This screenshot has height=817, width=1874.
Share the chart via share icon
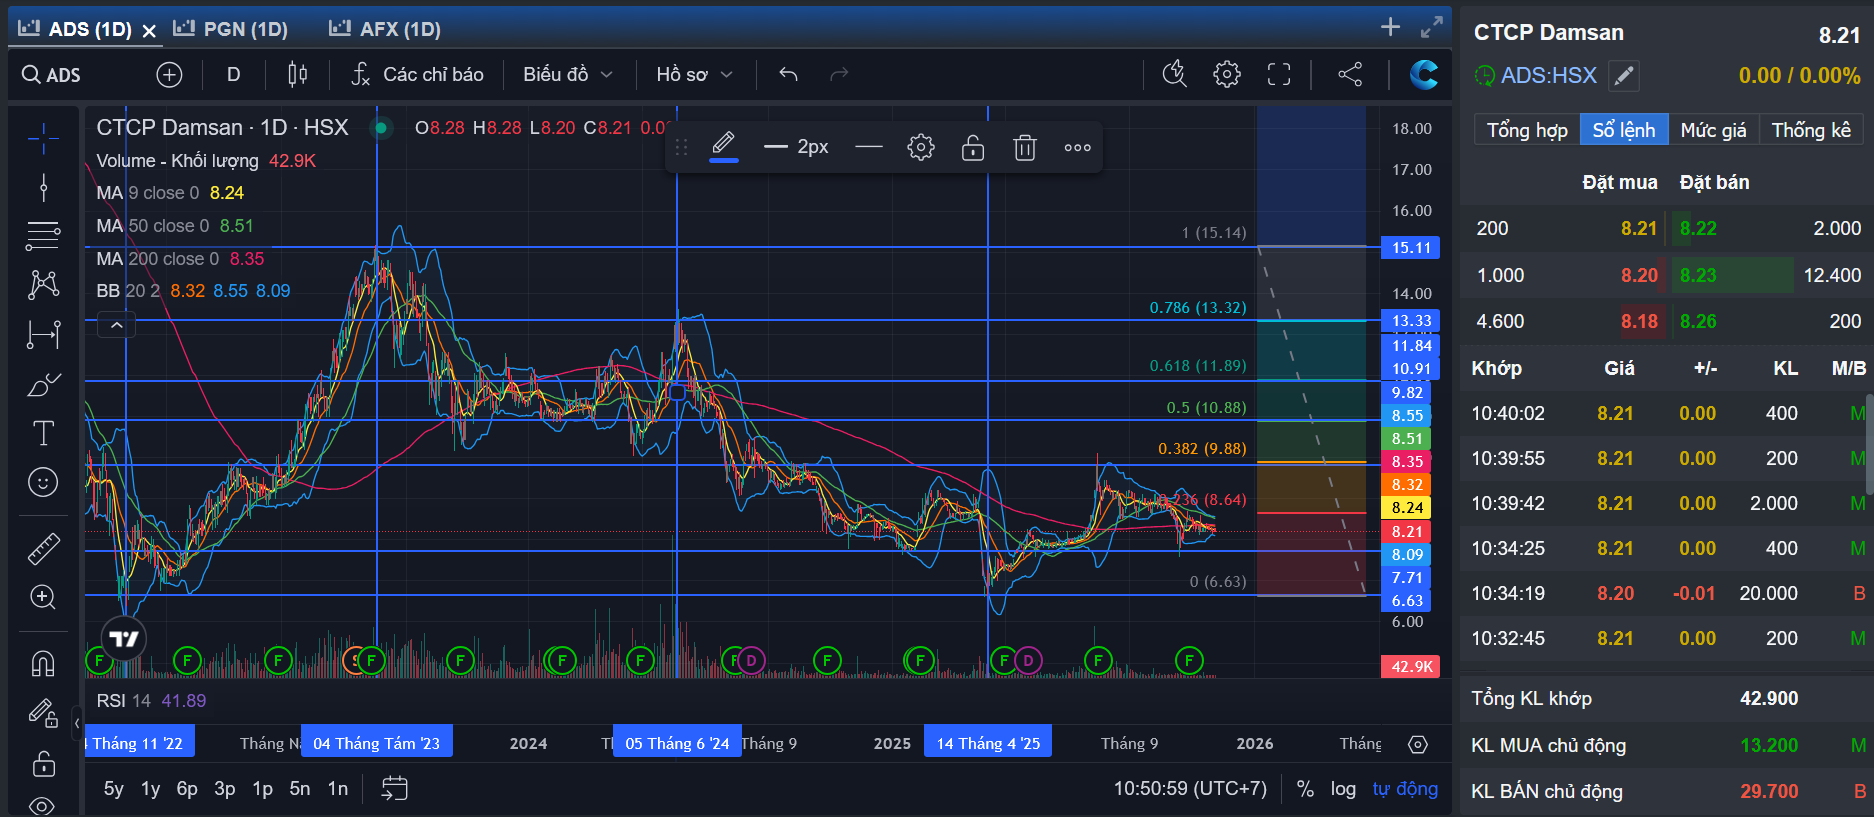[1350, 74]
